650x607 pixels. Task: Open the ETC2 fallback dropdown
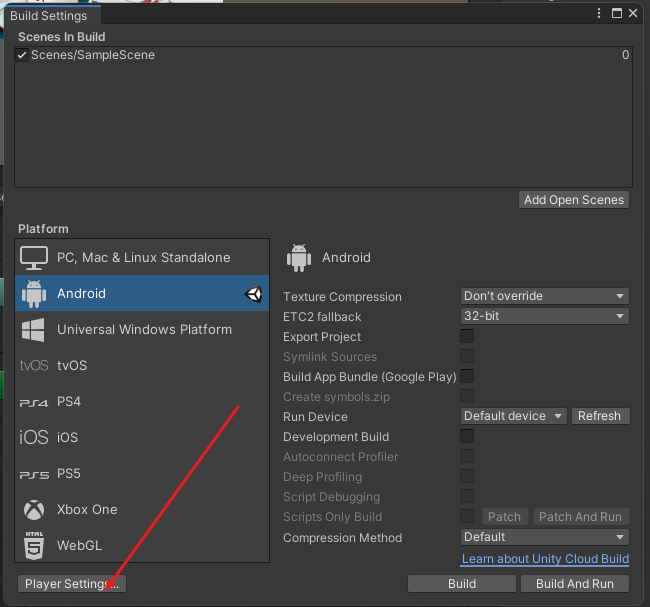545,316
